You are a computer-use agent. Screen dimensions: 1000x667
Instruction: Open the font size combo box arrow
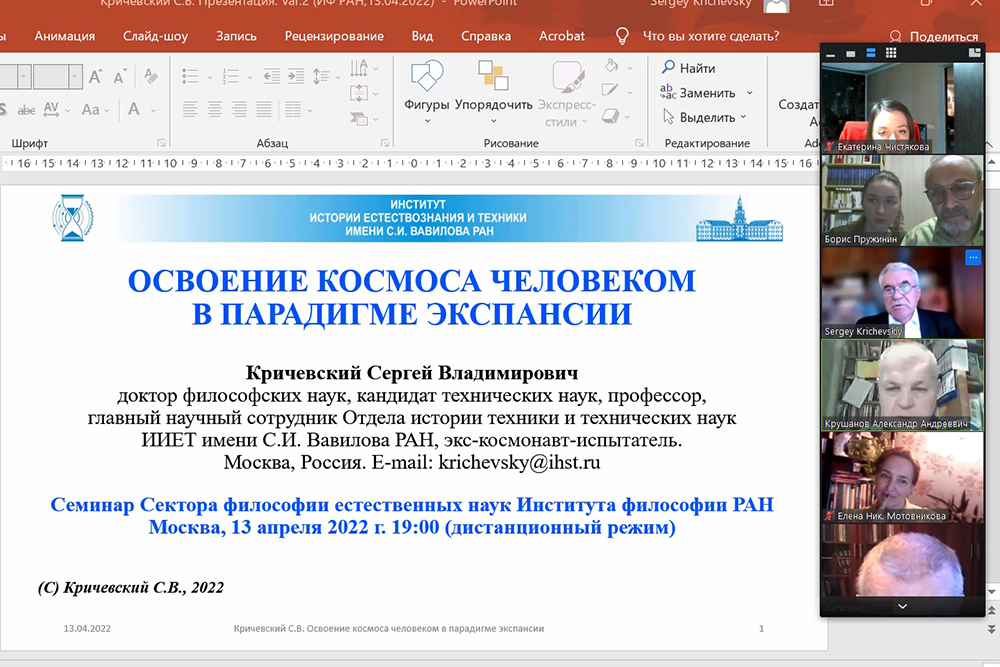click(x=76, y=76)
